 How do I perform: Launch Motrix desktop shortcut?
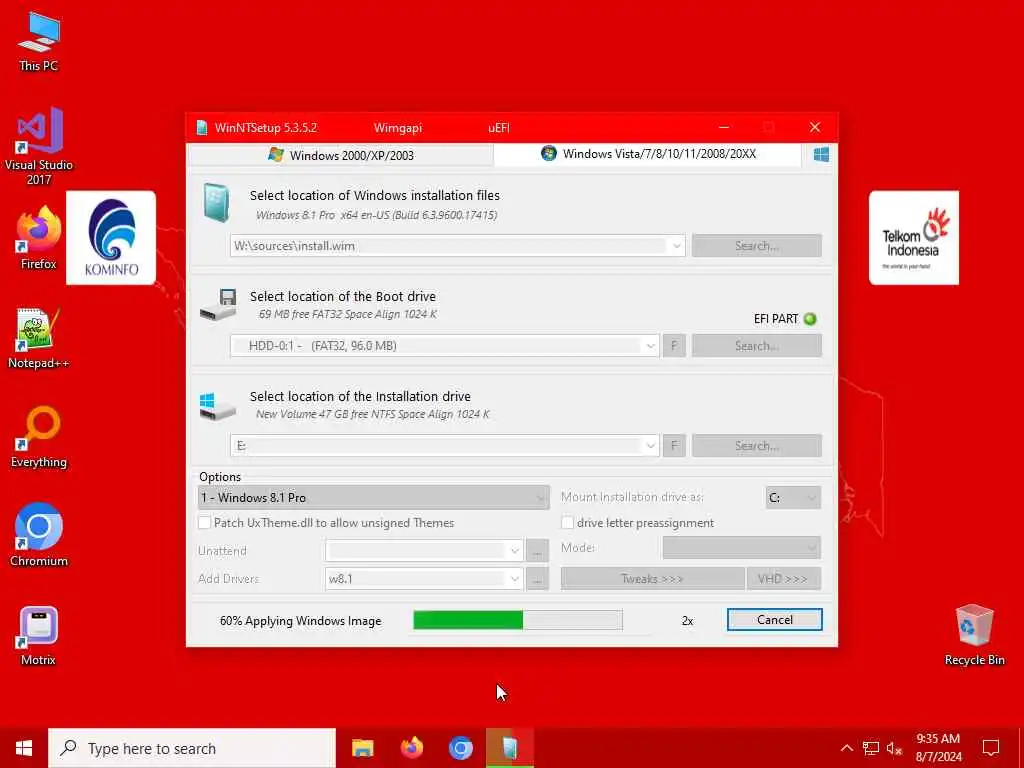pos(39,635)
